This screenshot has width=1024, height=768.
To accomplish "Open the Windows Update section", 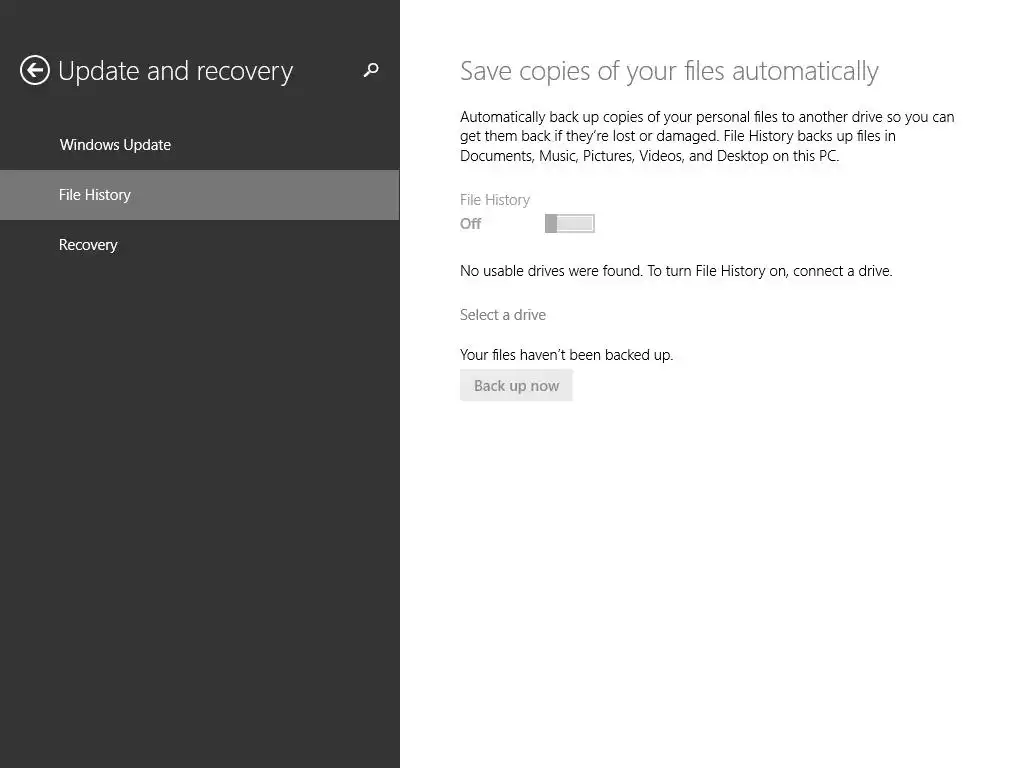I will click(x=115, y=145).
